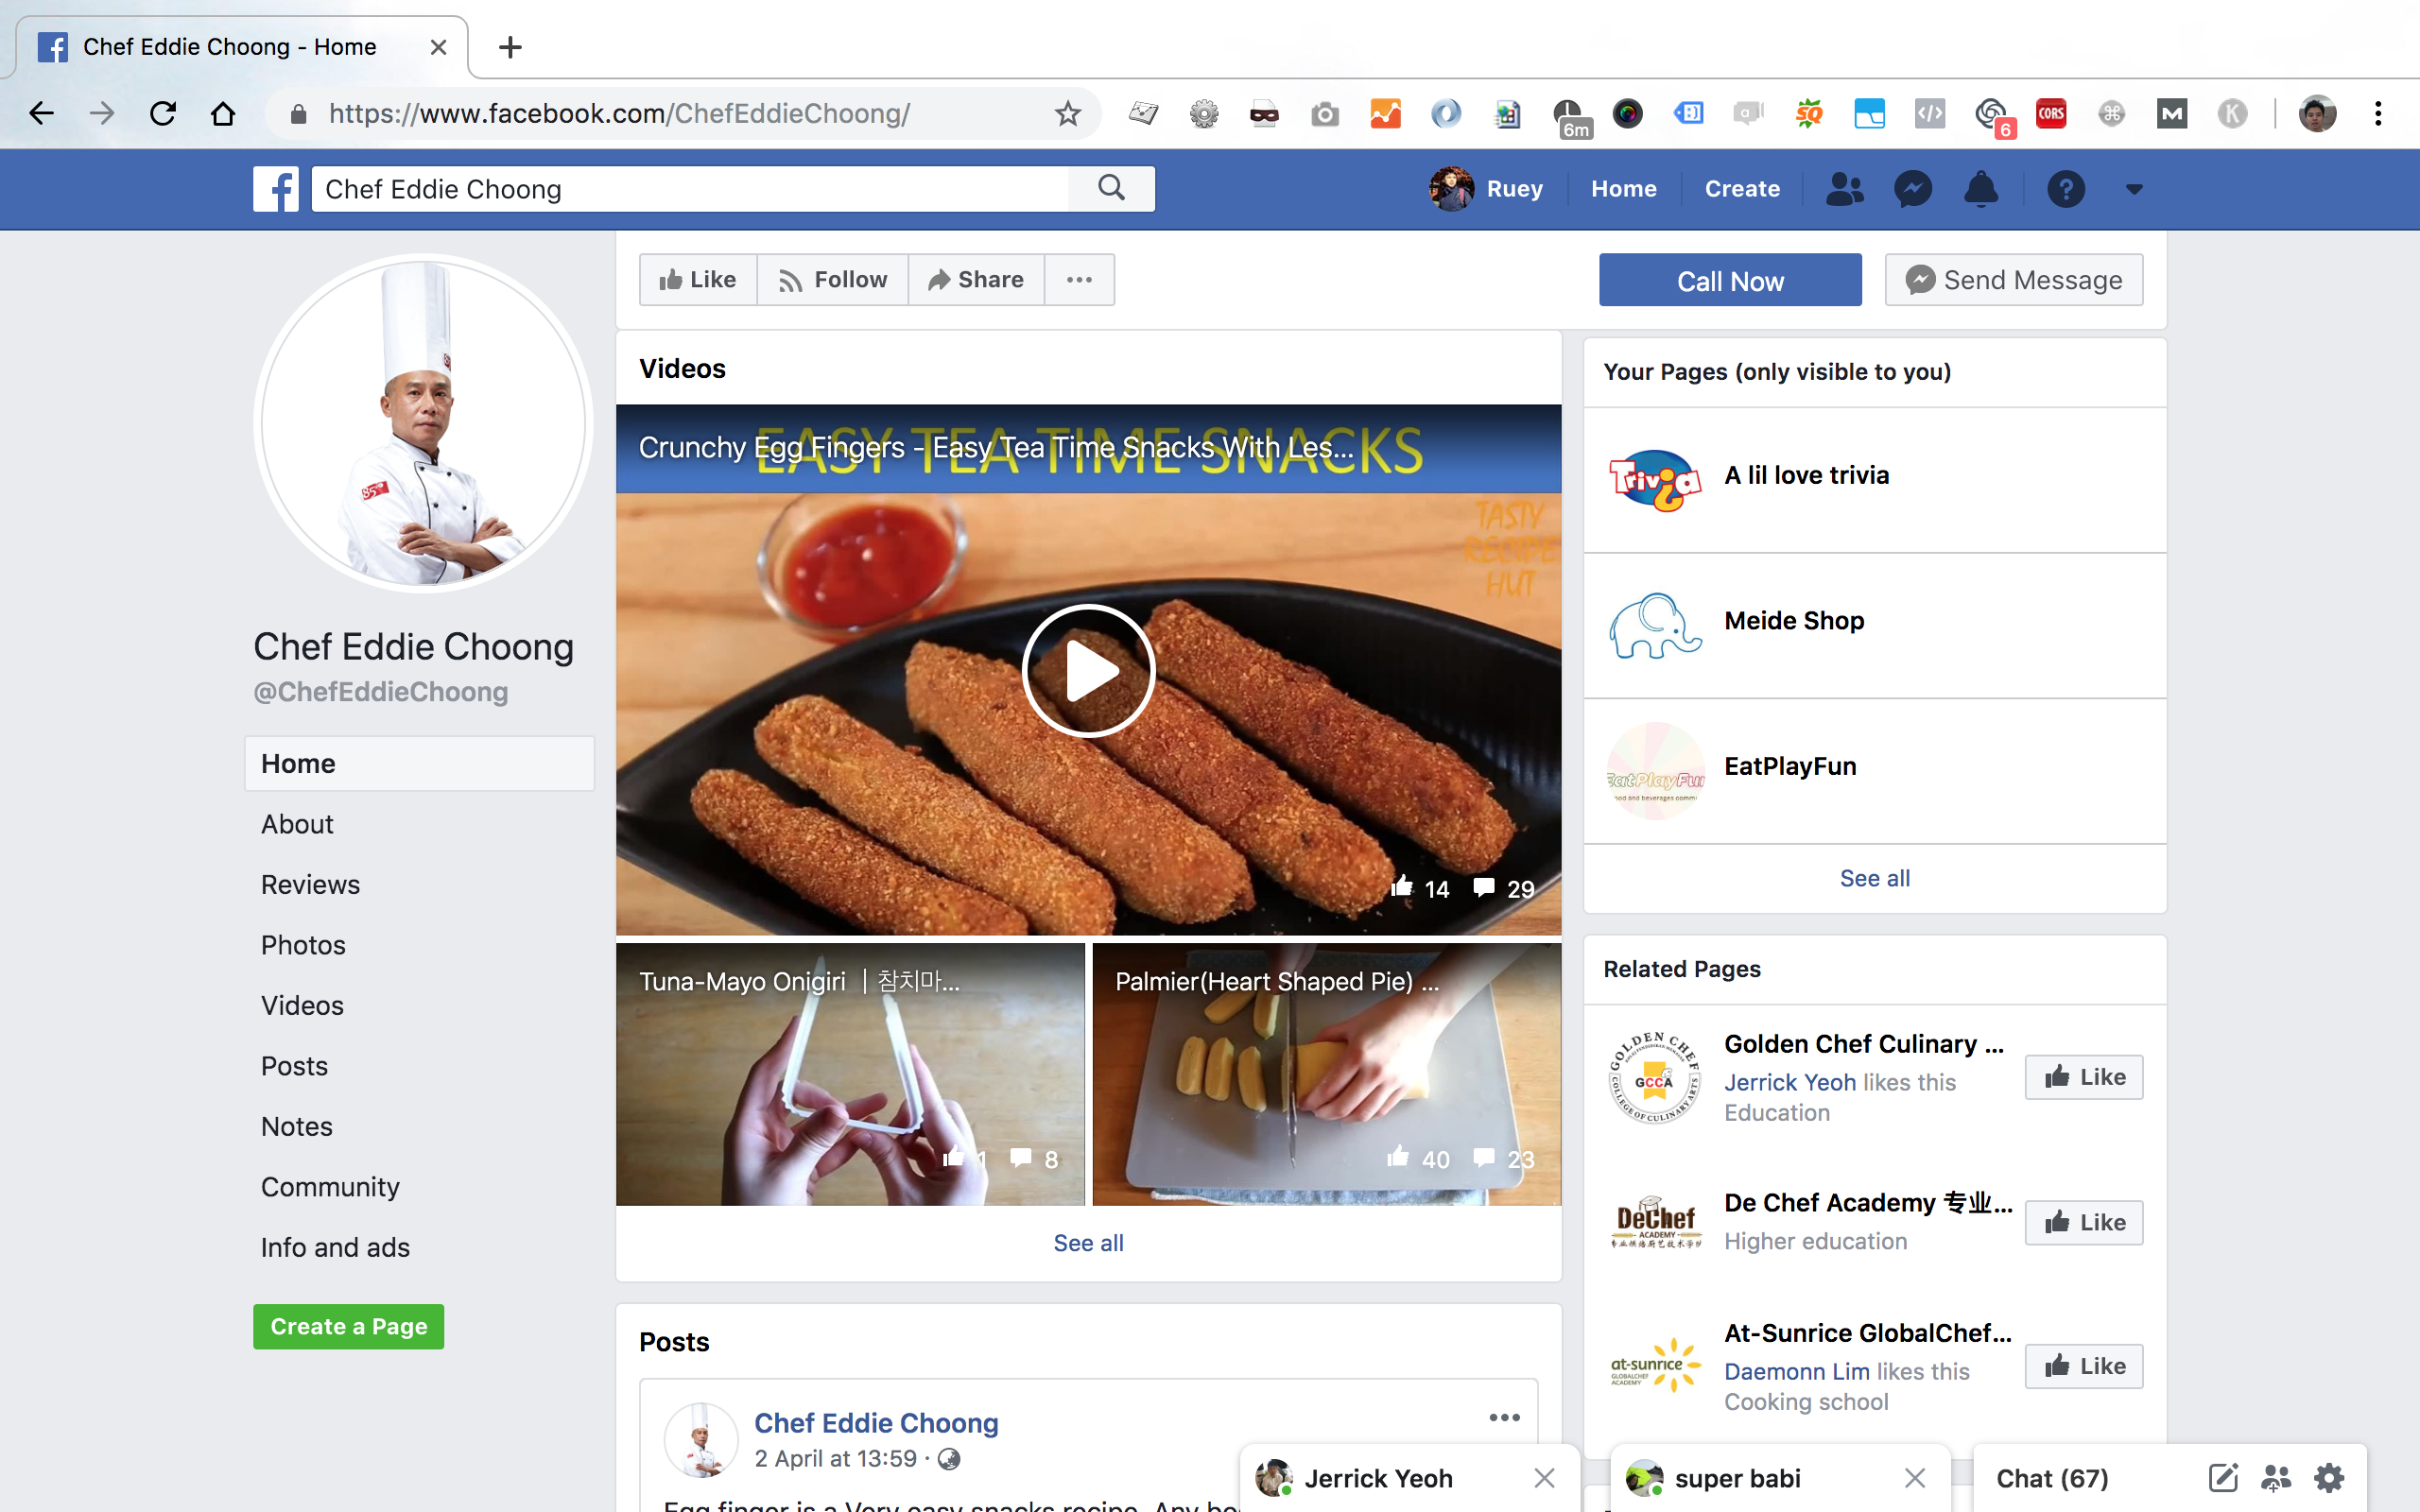
Task: Close the Jerrick Yeoh chat tab
Action: pyautogui.click(x=1544, y=1478)
